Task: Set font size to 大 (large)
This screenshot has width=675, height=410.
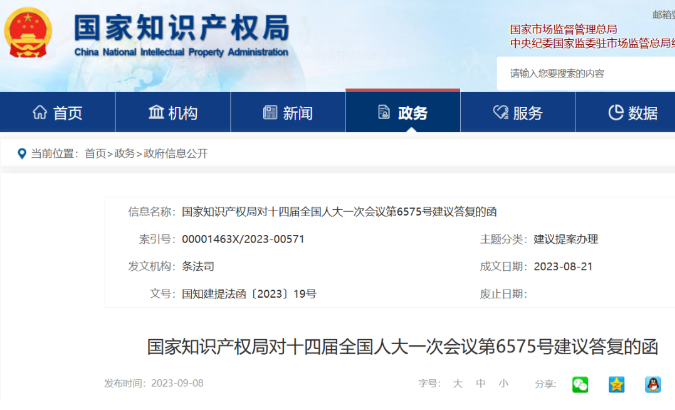Action: pos(457,384)
